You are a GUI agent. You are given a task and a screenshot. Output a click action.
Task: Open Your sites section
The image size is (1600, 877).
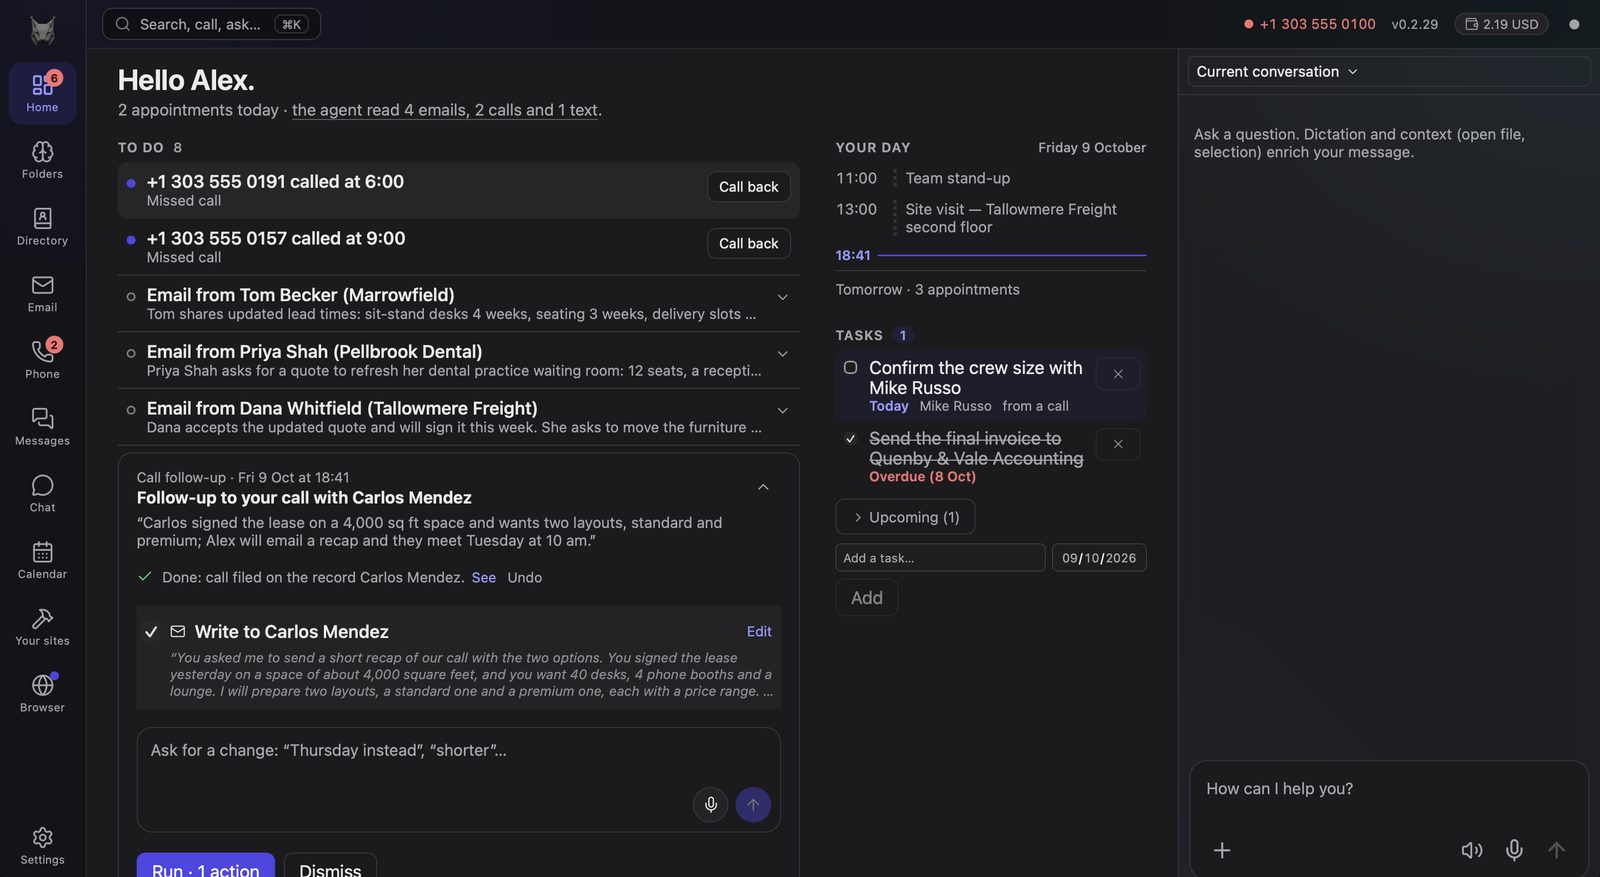pos(42,627)
